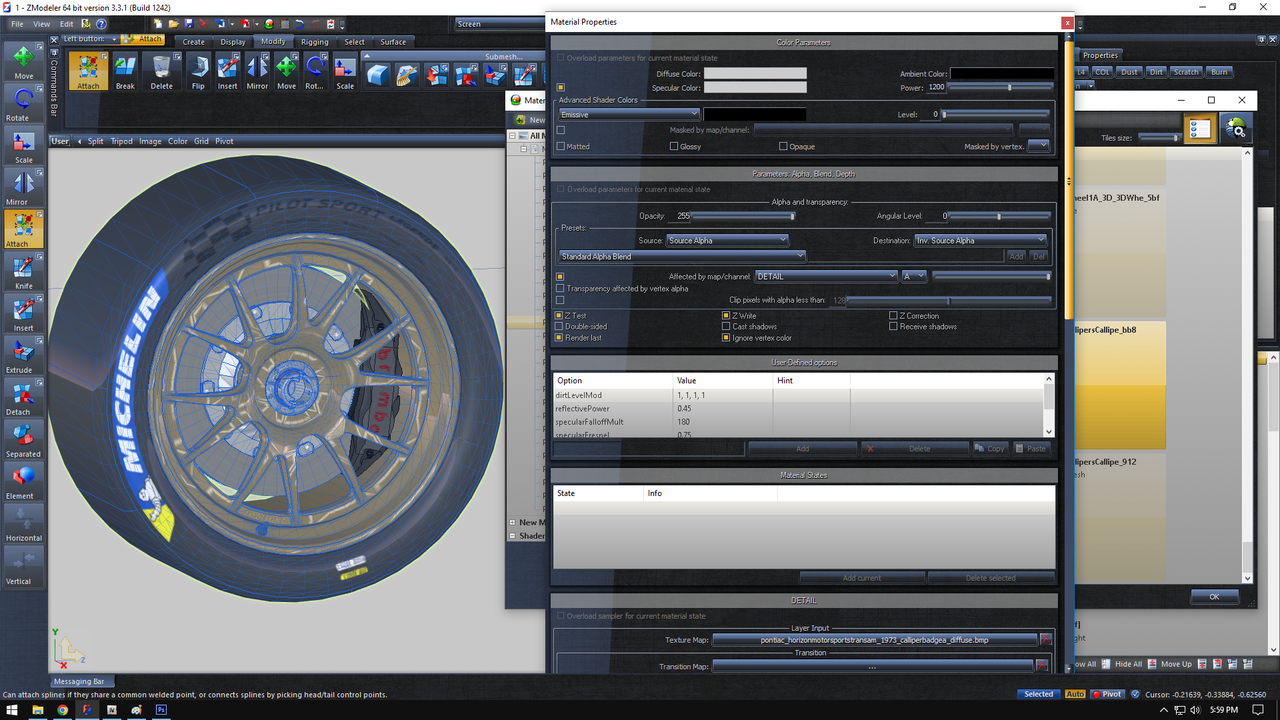Click OK in the texture browser window
The image size is (1280, 720).
tap(1214, 597)
